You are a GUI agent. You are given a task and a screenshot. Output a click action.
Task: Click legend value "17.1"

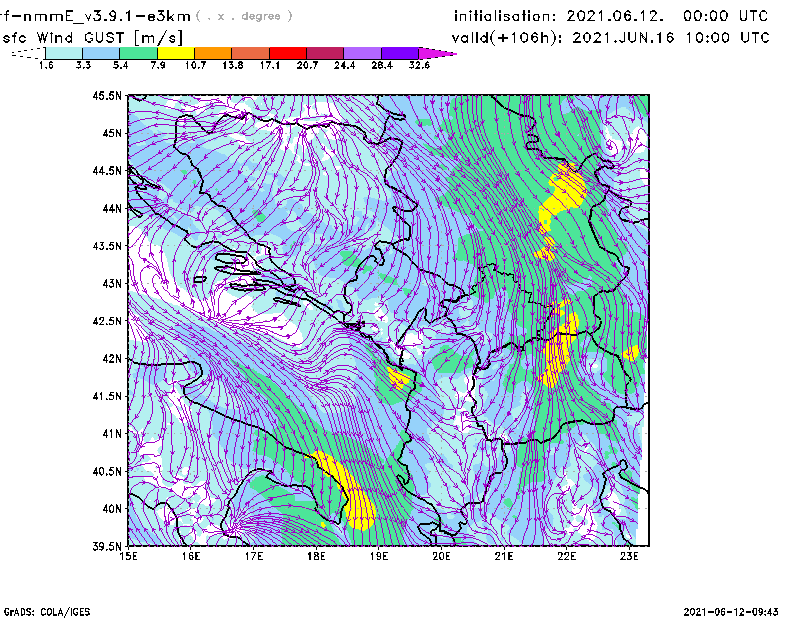point(270,65)
